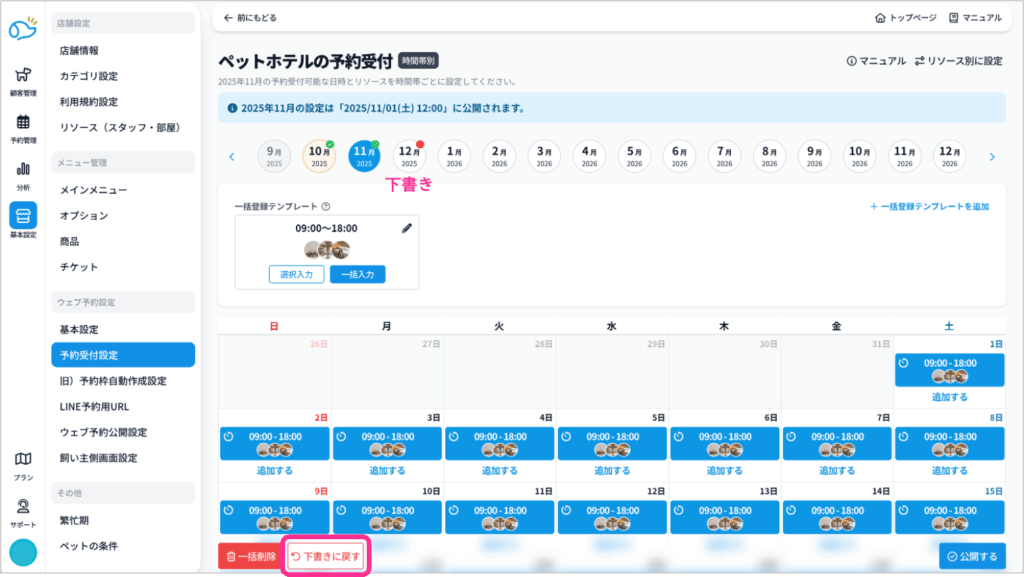Open the プラン map icon
The image size is (1024, 577).
[x=23, y=463]
